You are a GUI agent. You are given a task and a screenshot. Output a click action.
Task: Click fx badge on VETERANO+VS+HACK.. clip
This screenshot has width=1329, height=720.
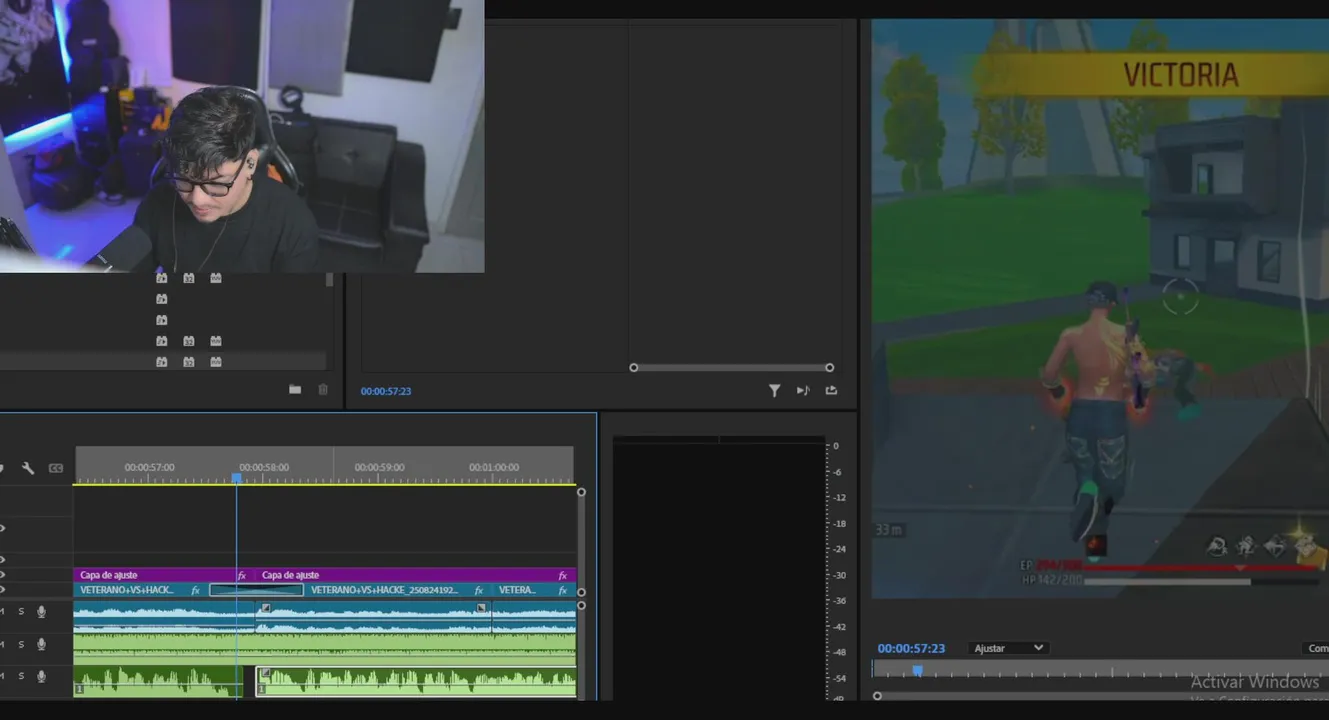coord(196,590)
